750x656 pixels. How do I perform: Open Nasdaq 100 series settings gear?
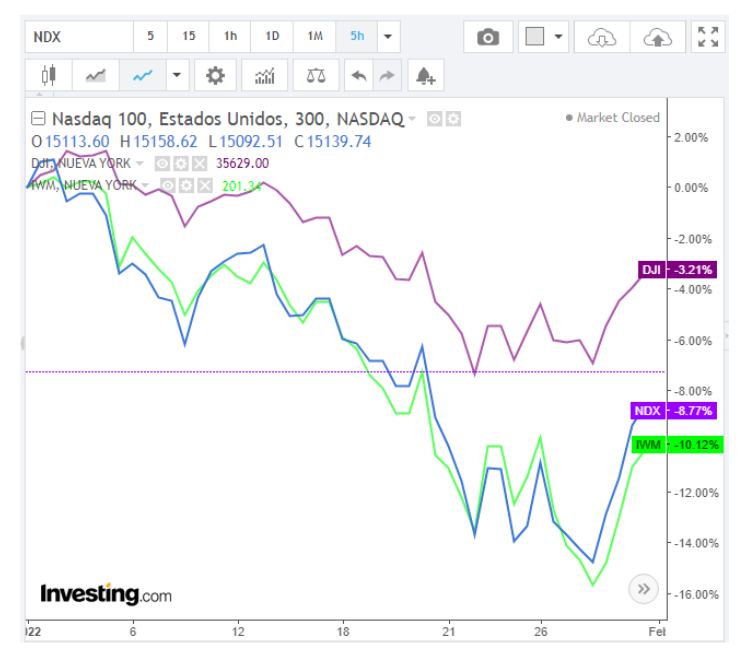pyautogui.click(x=453, y=119)
